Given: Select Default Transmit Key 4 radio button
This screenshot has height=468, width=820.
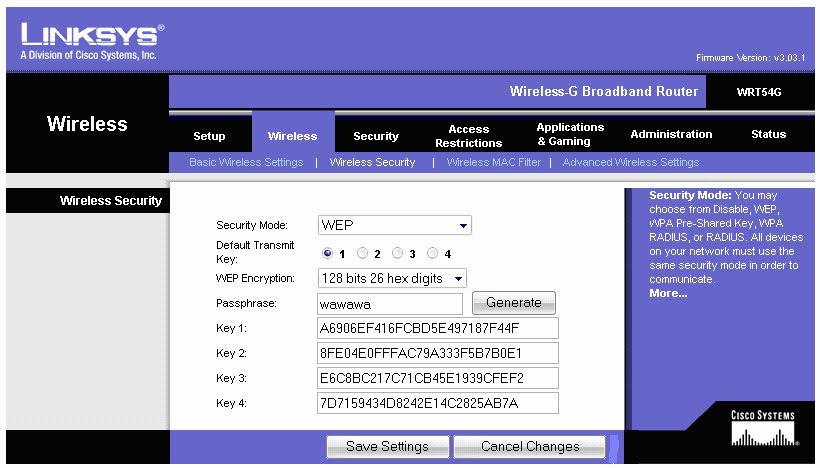Looking at the screenshot, I should (x=432, y=253).
